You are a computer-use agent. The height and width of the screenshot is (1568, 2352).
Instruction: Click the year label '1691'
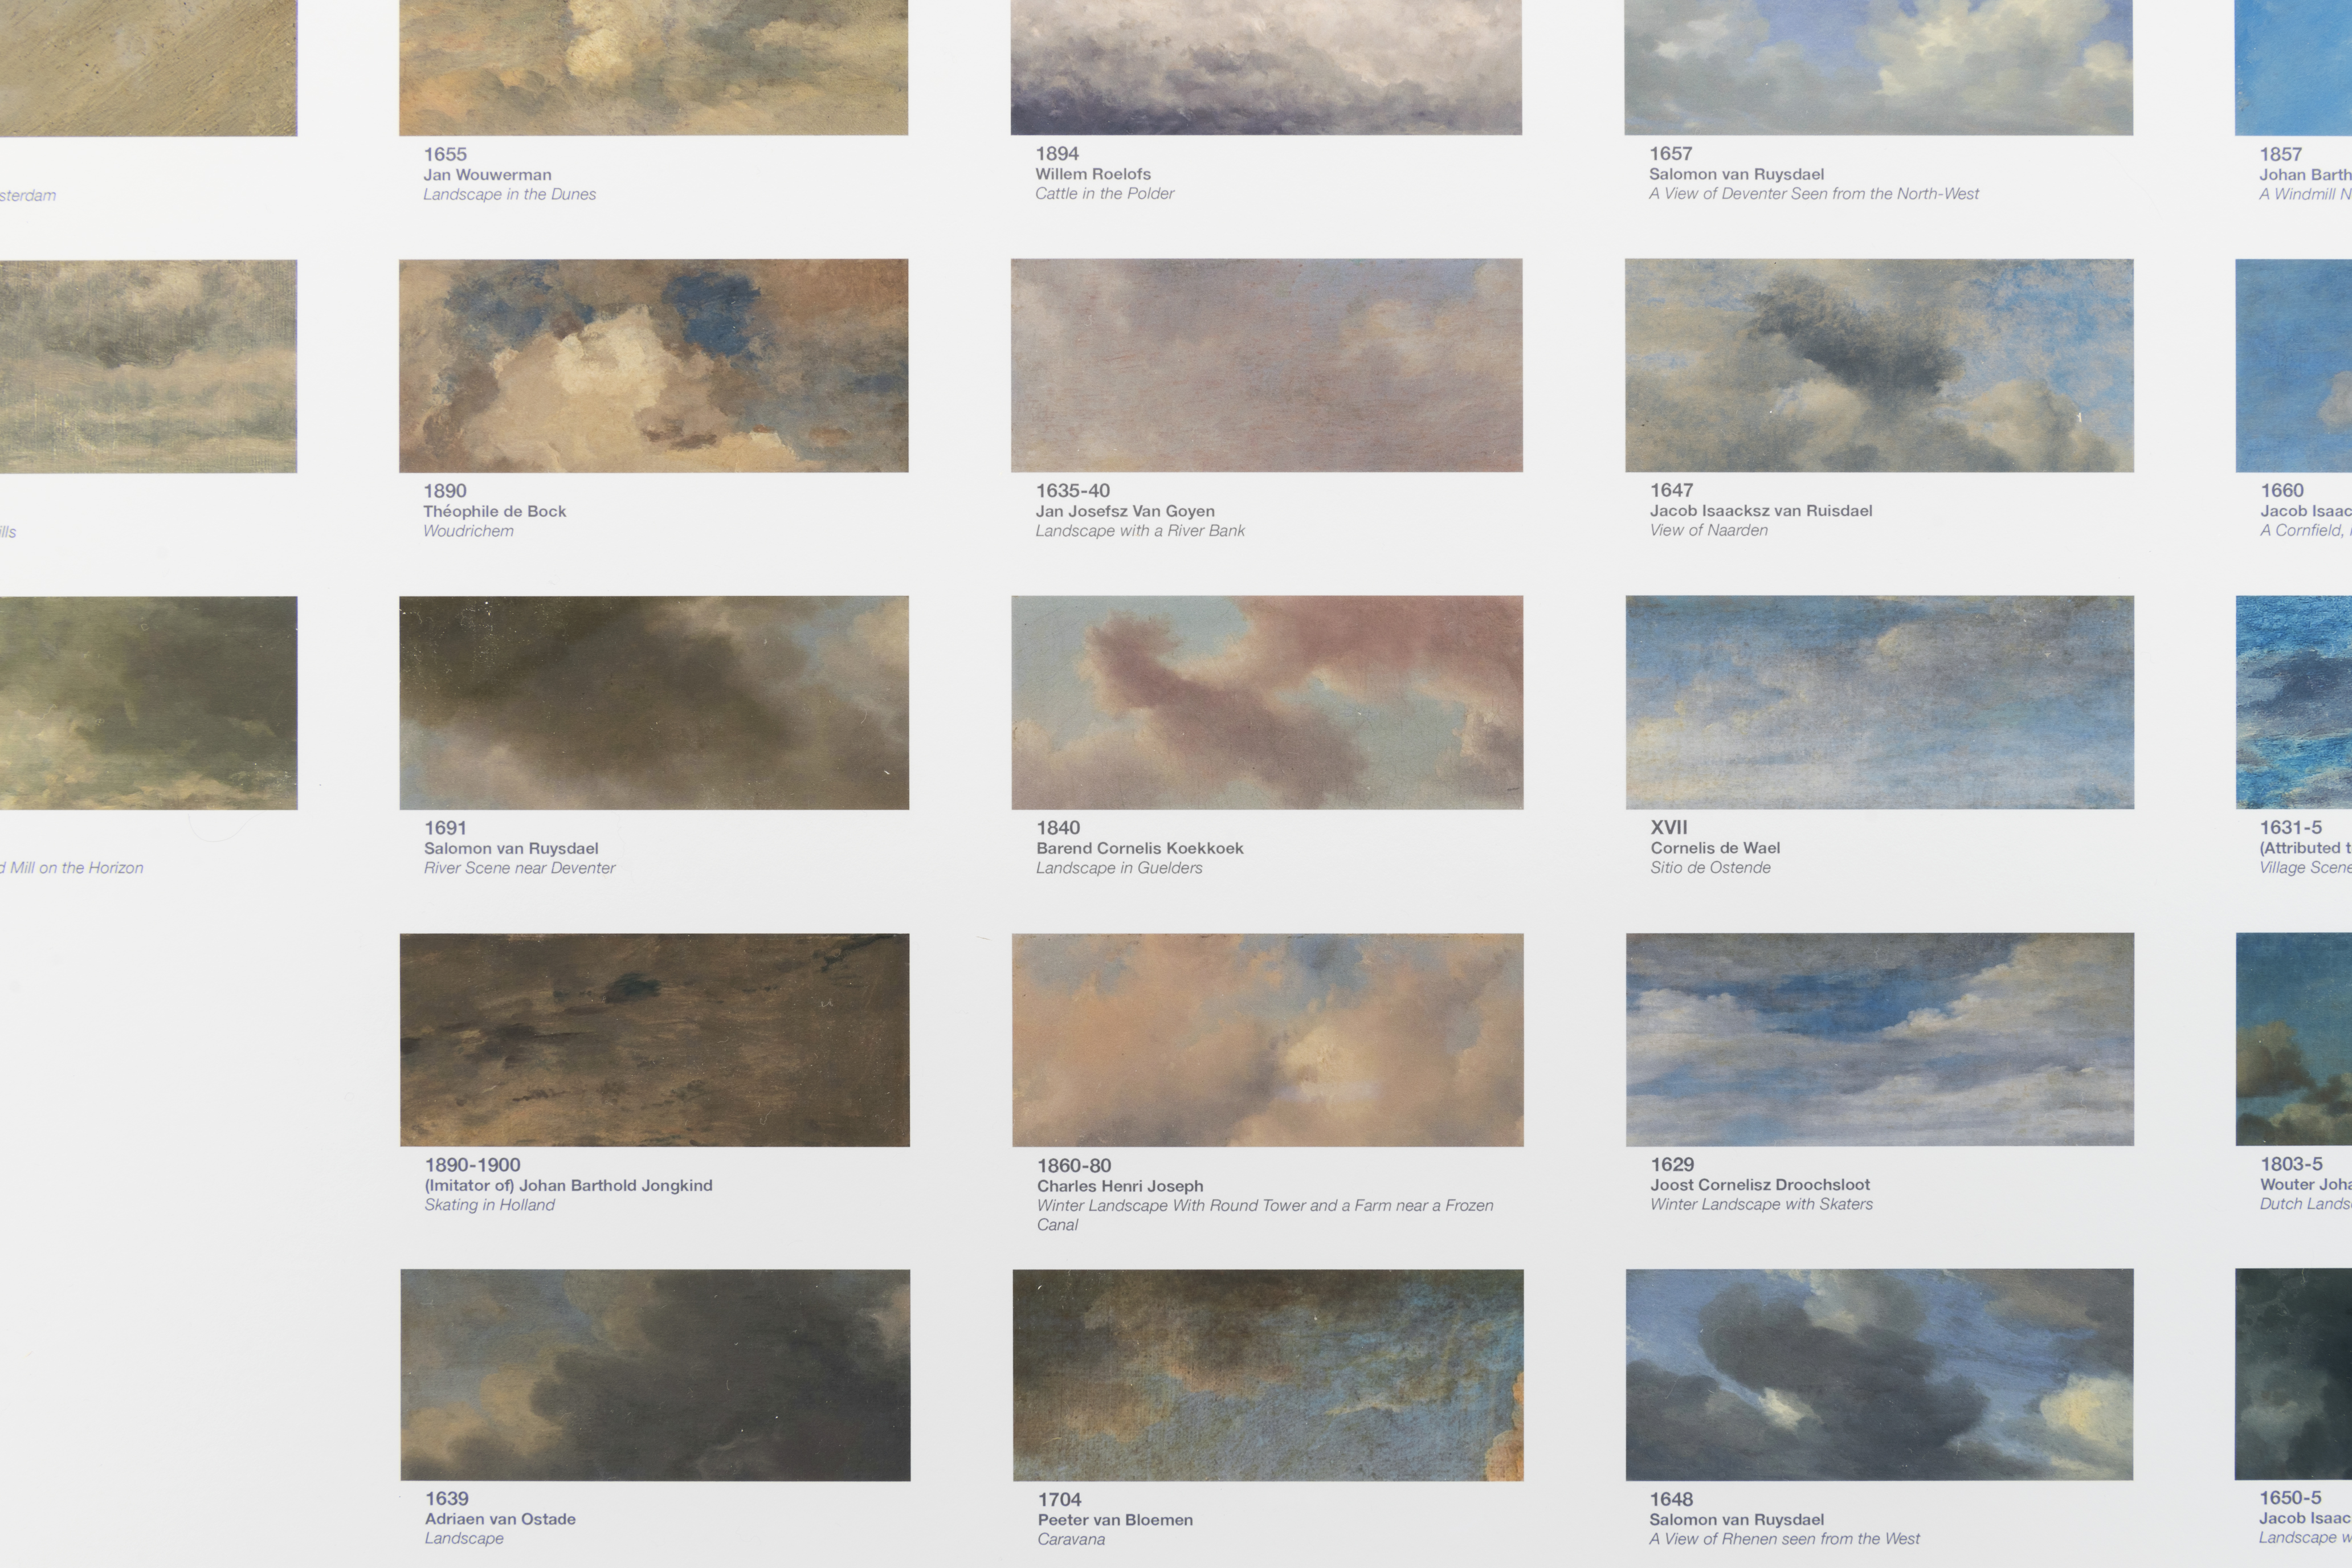tap(445, 828)
